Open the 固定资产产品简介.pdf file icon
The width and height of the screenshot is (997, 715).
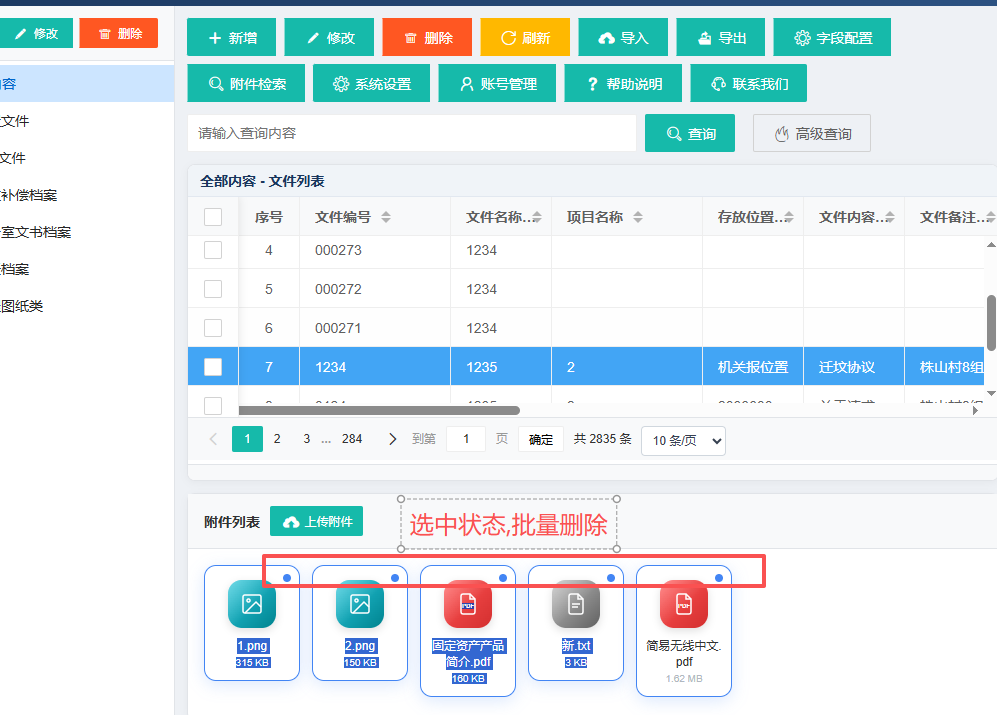tap(468, 604)
